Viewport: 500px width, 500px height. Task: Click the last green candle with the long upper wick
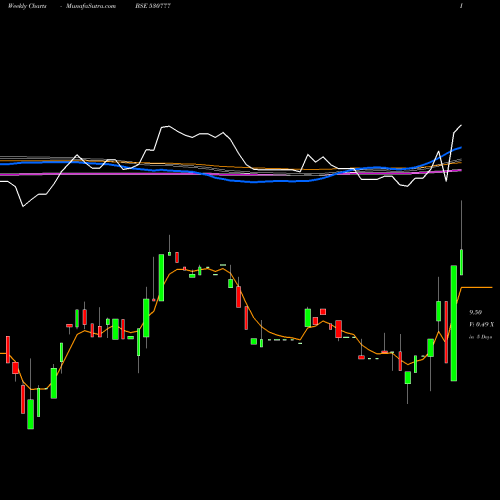[x=462, y=262]
